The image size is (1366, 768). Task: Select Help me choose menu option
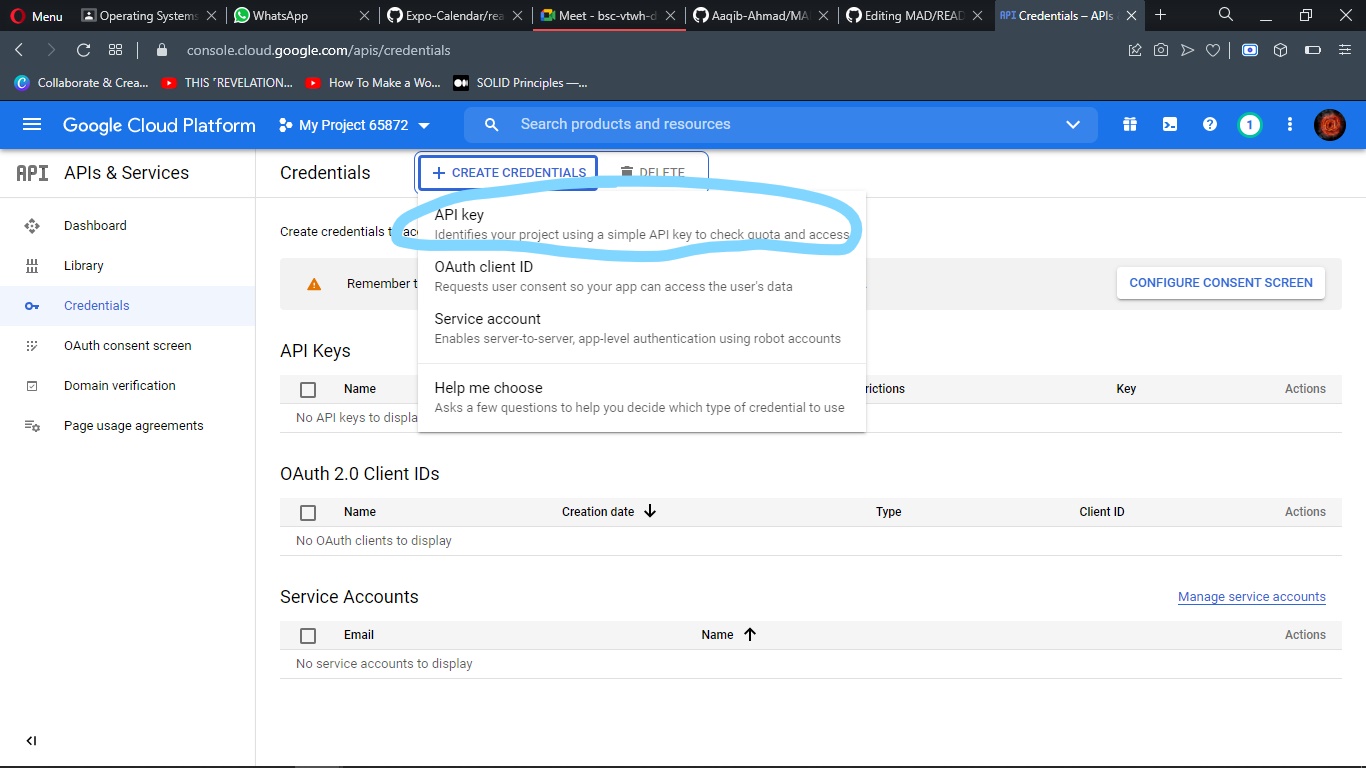(x=641, y=397)
